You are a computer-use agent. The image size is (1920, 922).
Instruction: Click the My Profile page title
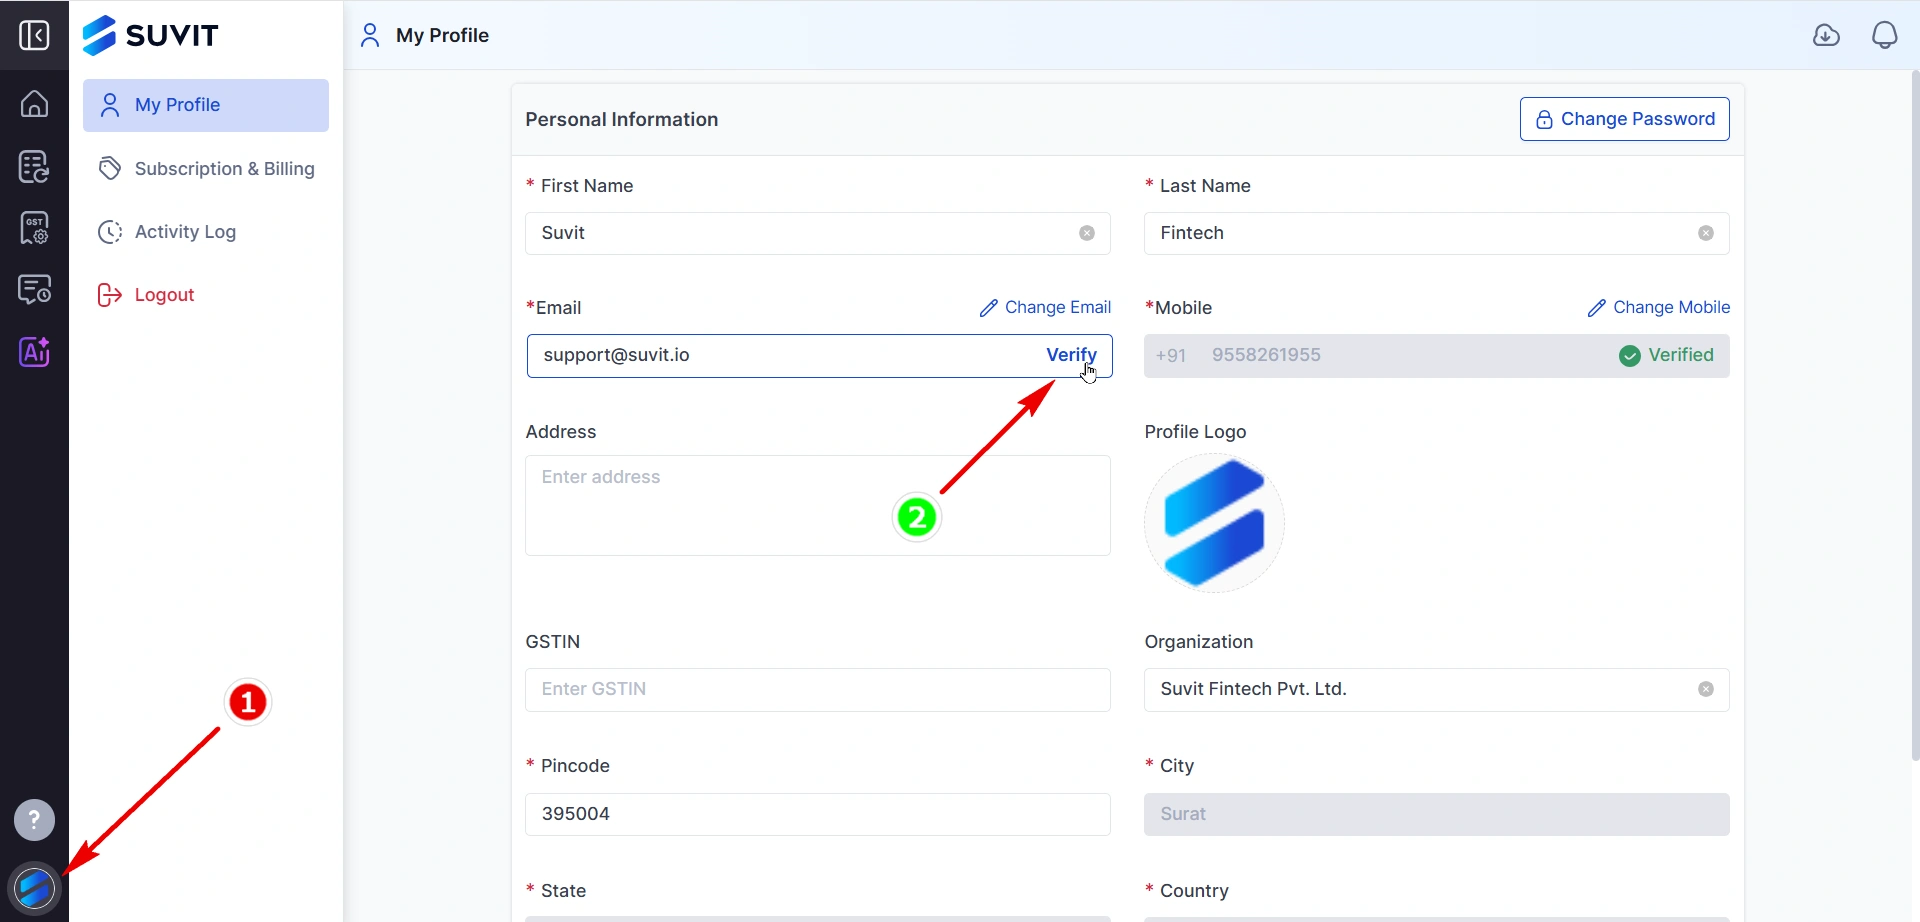point(442,35)
